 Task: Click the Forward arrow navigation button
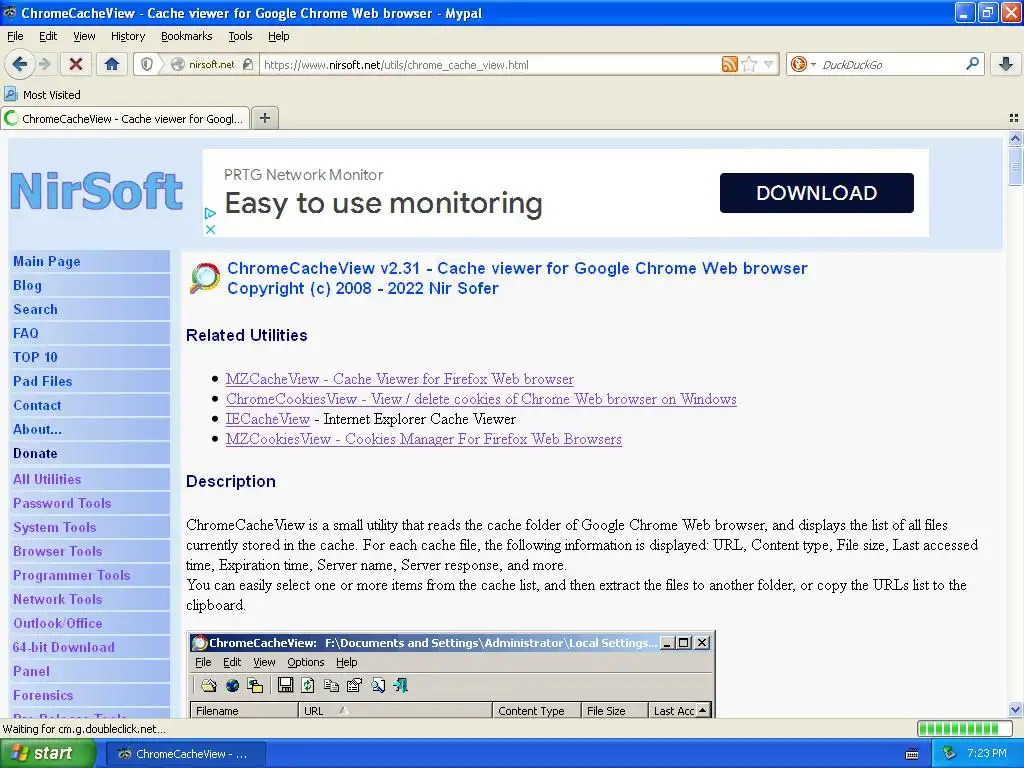tap(44, 64)
